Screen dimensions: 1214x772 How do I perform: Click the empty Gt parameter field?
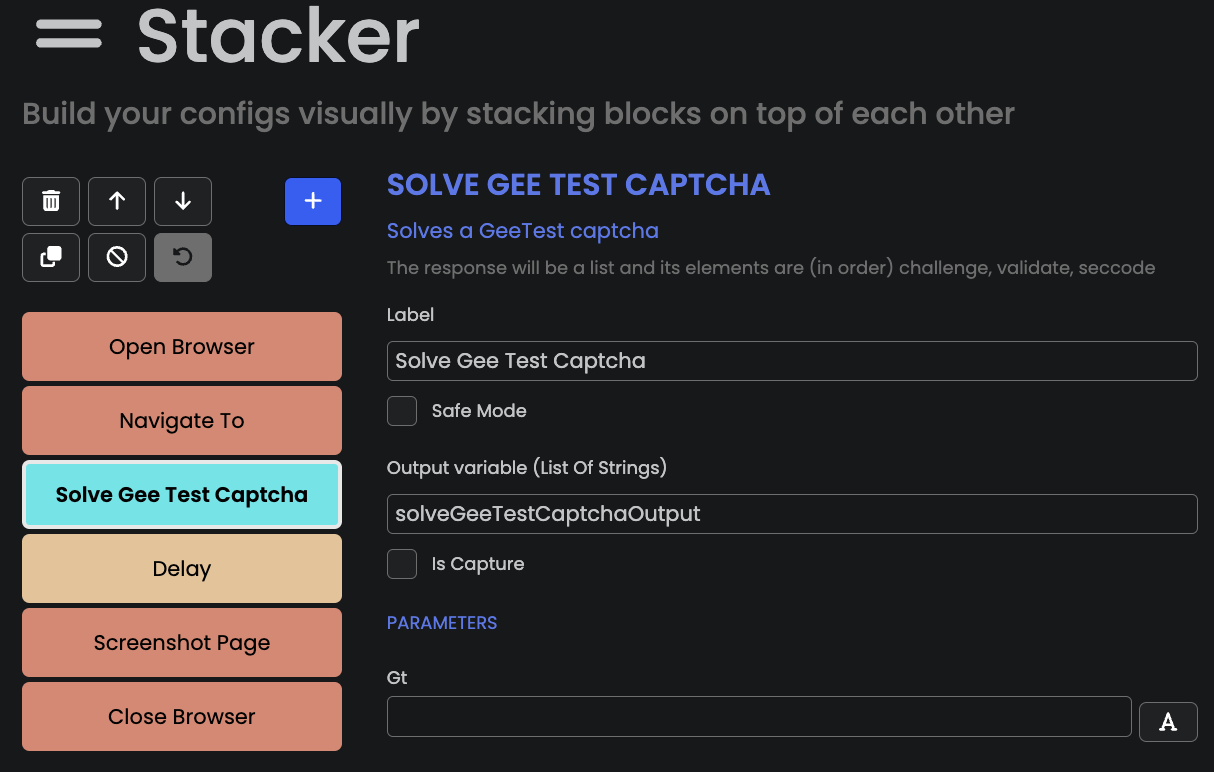tap(759, 717)
